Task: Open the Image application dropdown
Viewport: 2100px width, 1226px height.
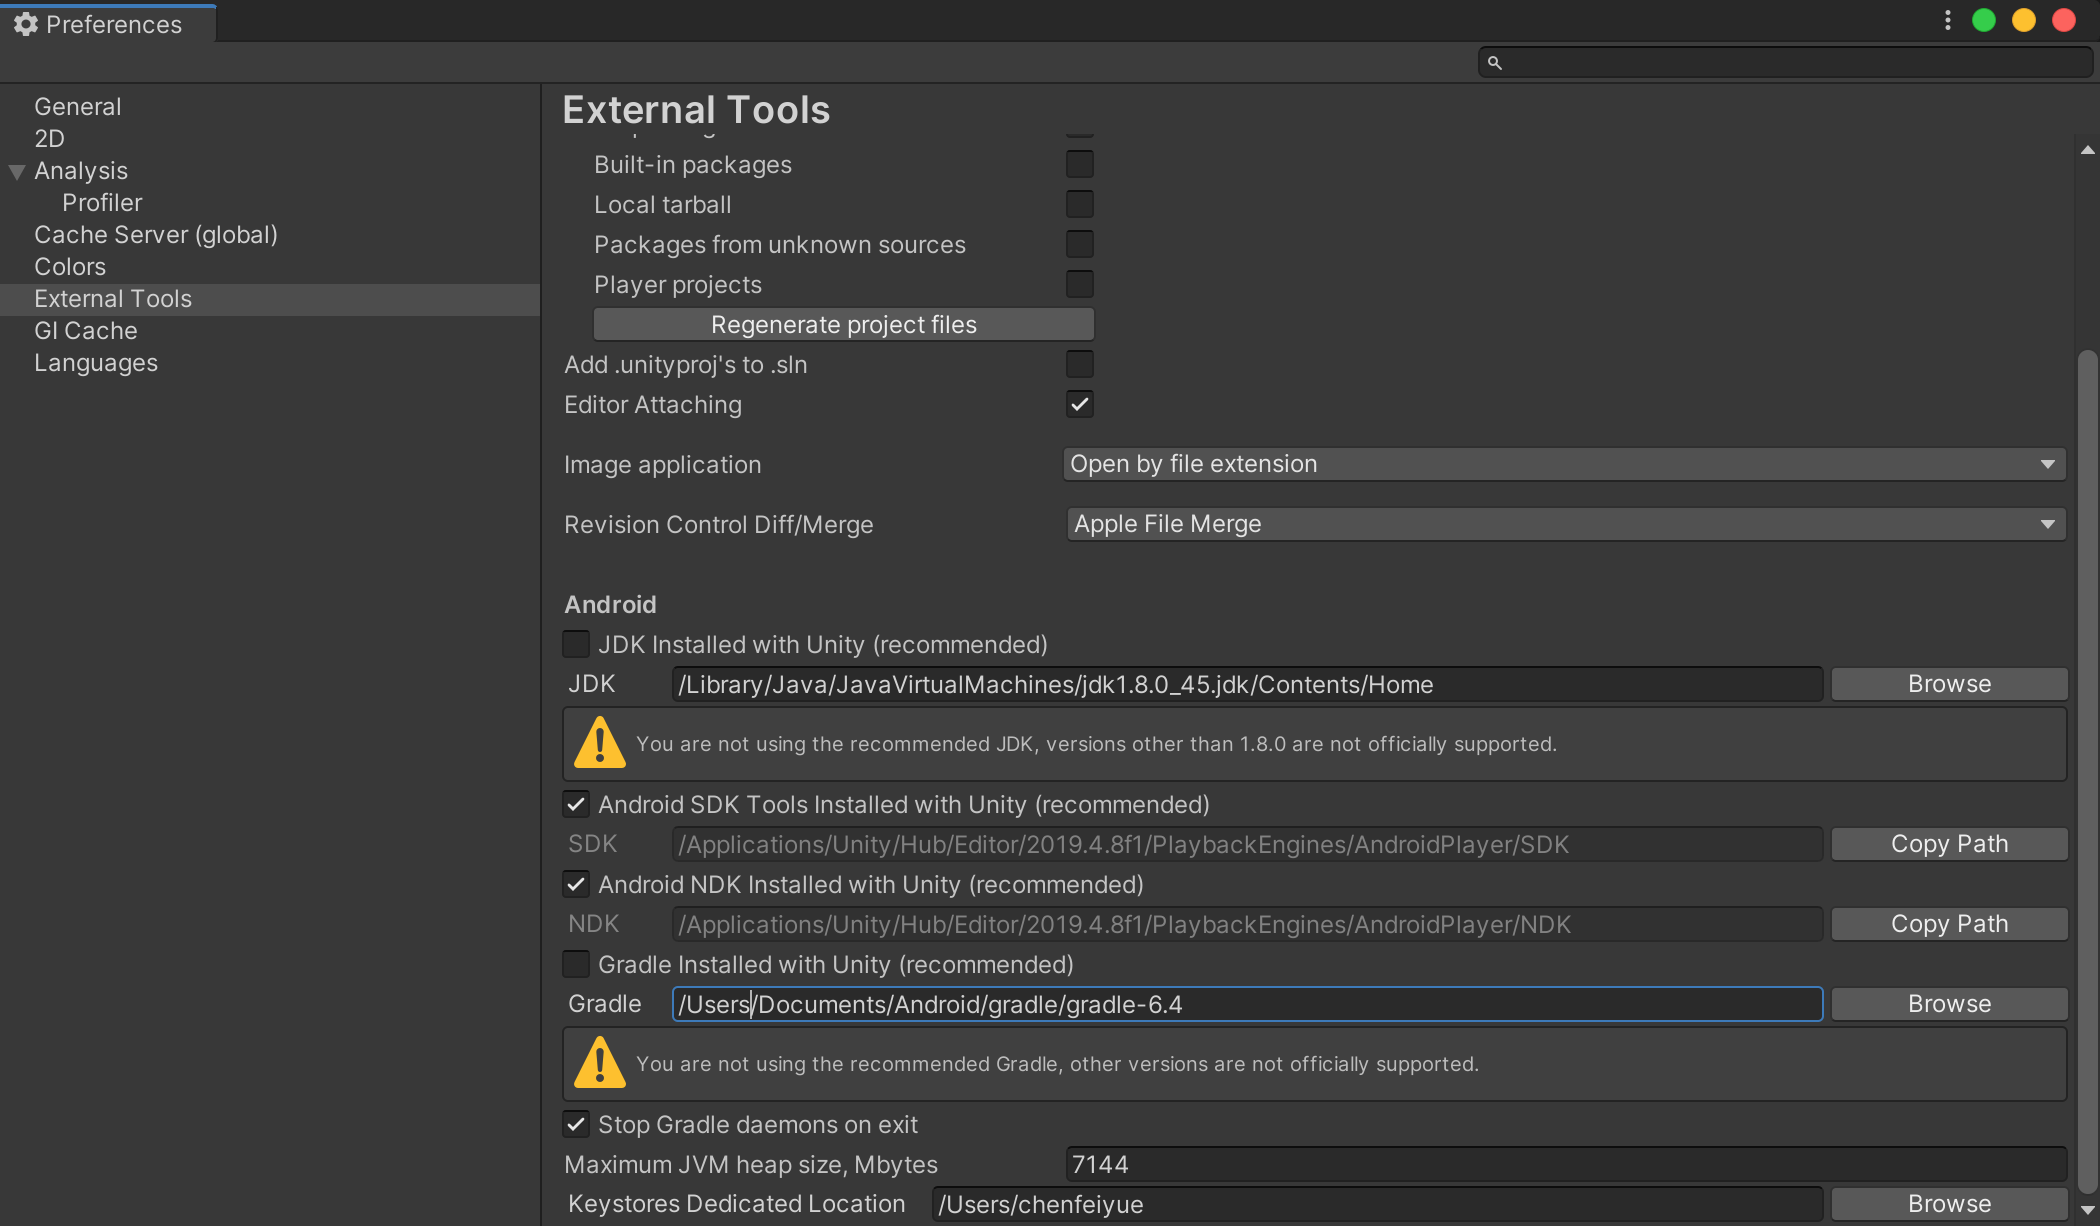Action: click(1563, 464)
